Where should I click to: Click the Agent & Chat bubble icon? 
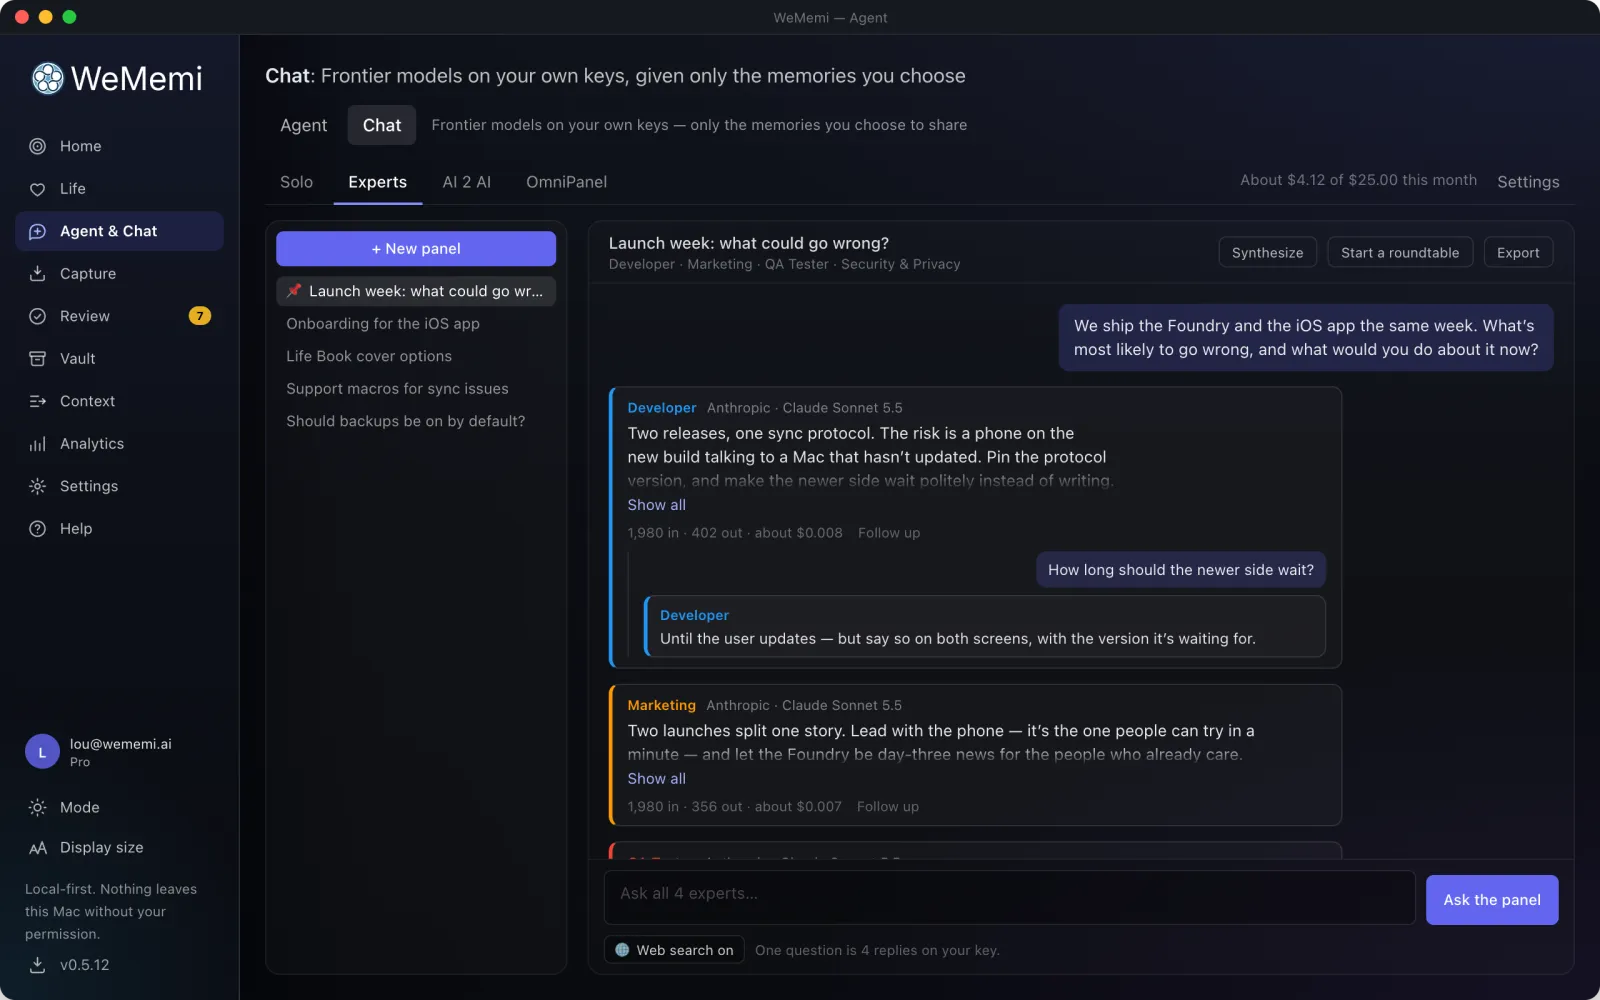tap(37, 231)
